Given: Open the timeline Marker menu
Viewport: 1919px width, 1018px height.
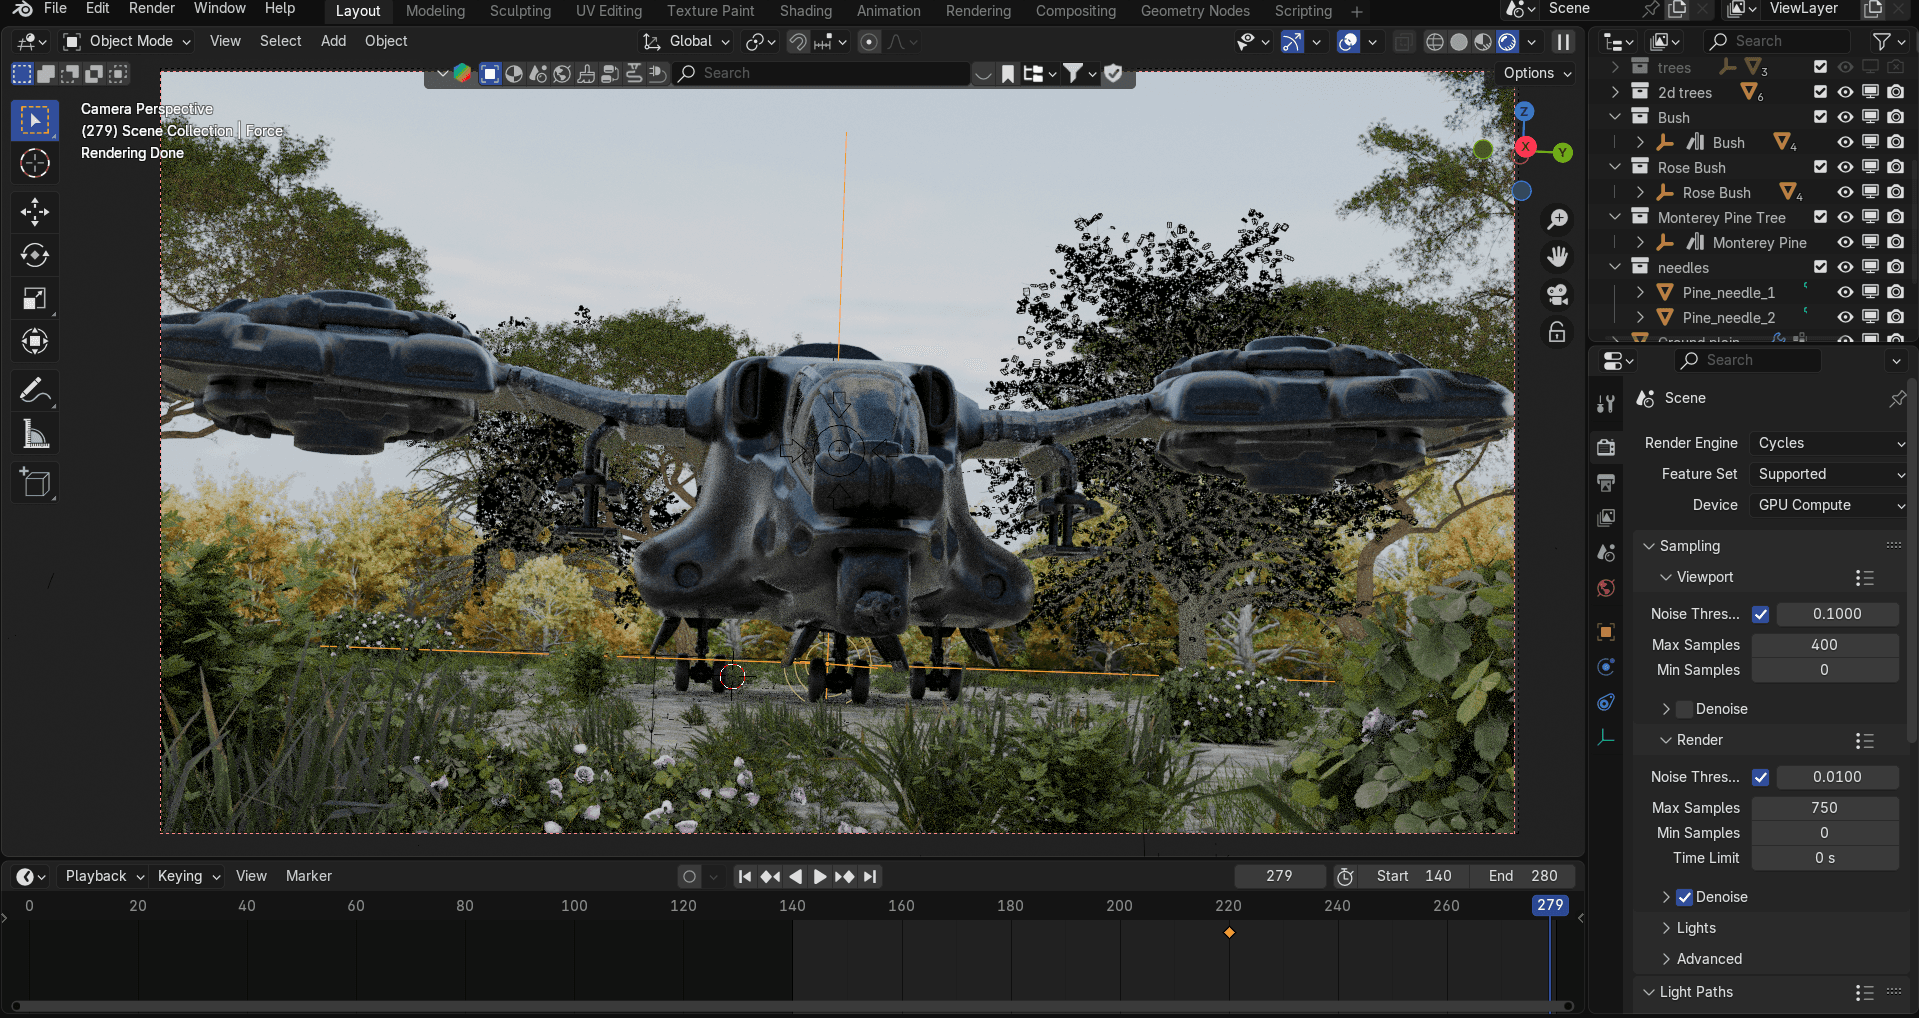Looking at the screenshot, I should [309, 876].
